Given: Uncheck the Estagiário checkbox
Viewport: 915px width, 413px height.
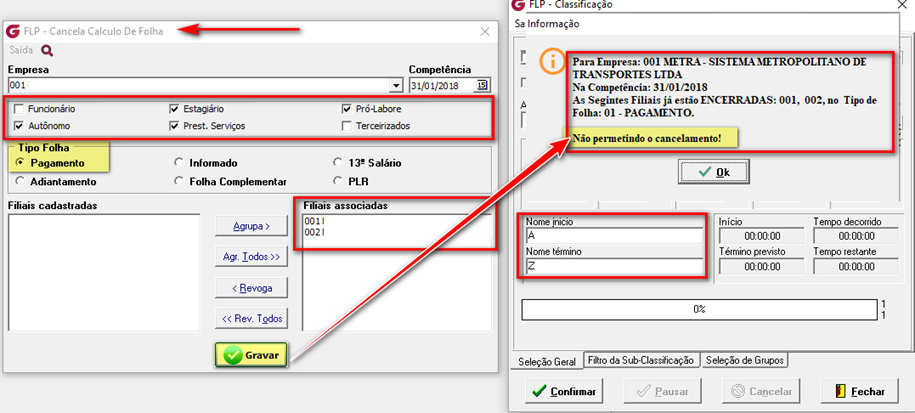Looking at the screenshot, I should [x=174, y=109].
